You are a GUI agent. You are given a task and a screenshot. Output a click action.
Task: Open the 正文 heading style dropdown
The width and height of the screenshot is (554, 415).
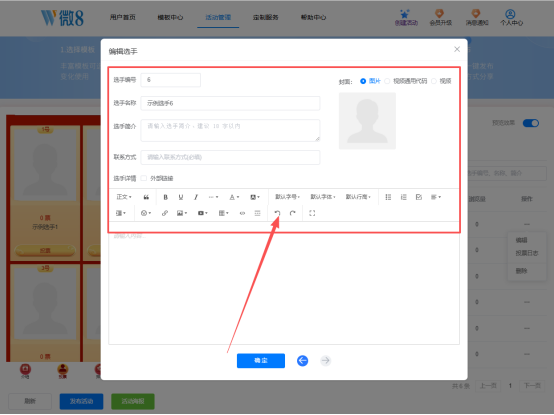(x=124, y=197)
